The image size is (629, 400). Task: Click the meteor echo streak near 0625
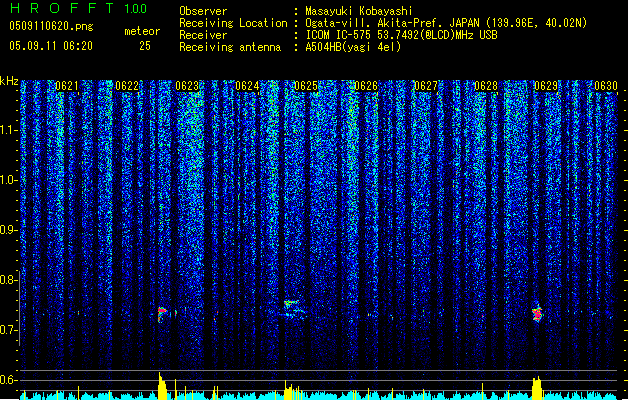click(x=292, y=308)
